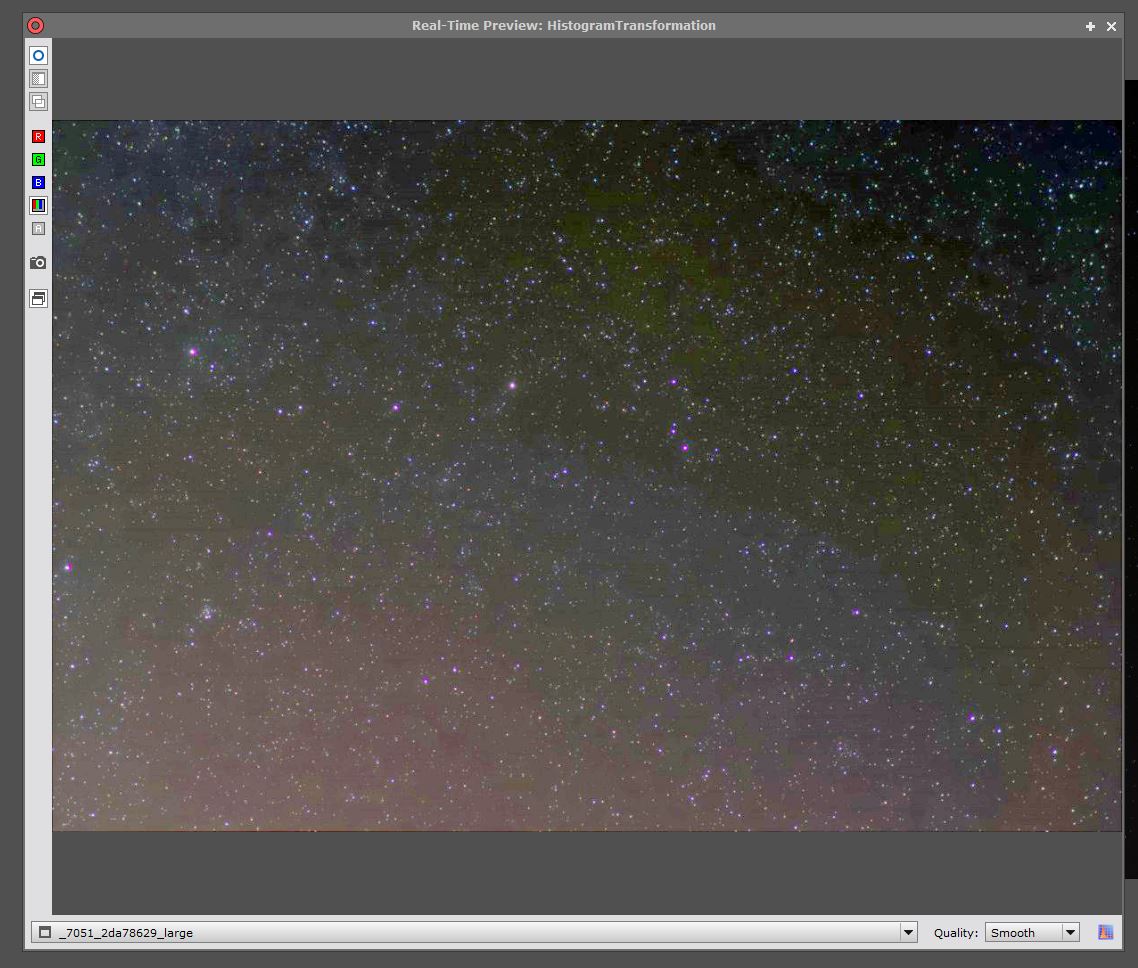
Task: Click the red circle icon in title bar
Action: point(35,26)
